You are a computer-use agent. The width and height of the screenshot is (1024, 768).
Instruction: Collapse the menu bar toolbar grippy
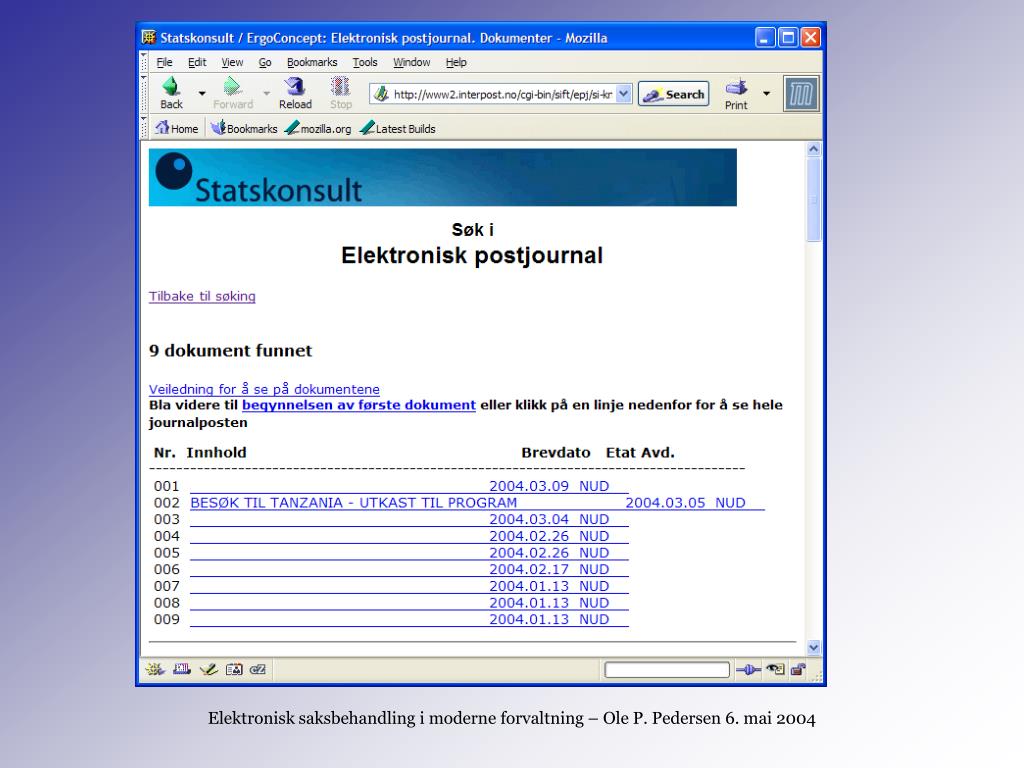[x=144, y=63]
